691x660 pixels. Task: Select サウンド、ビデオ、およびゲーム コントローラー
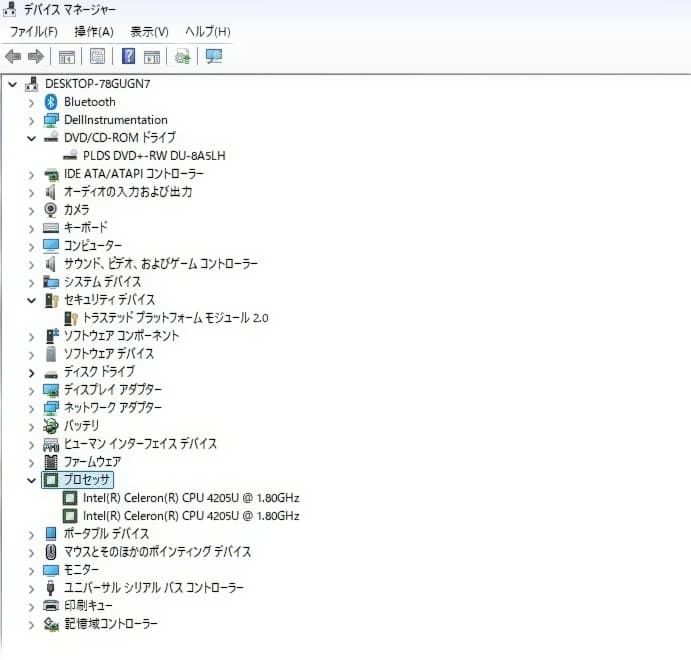[161, 263]
